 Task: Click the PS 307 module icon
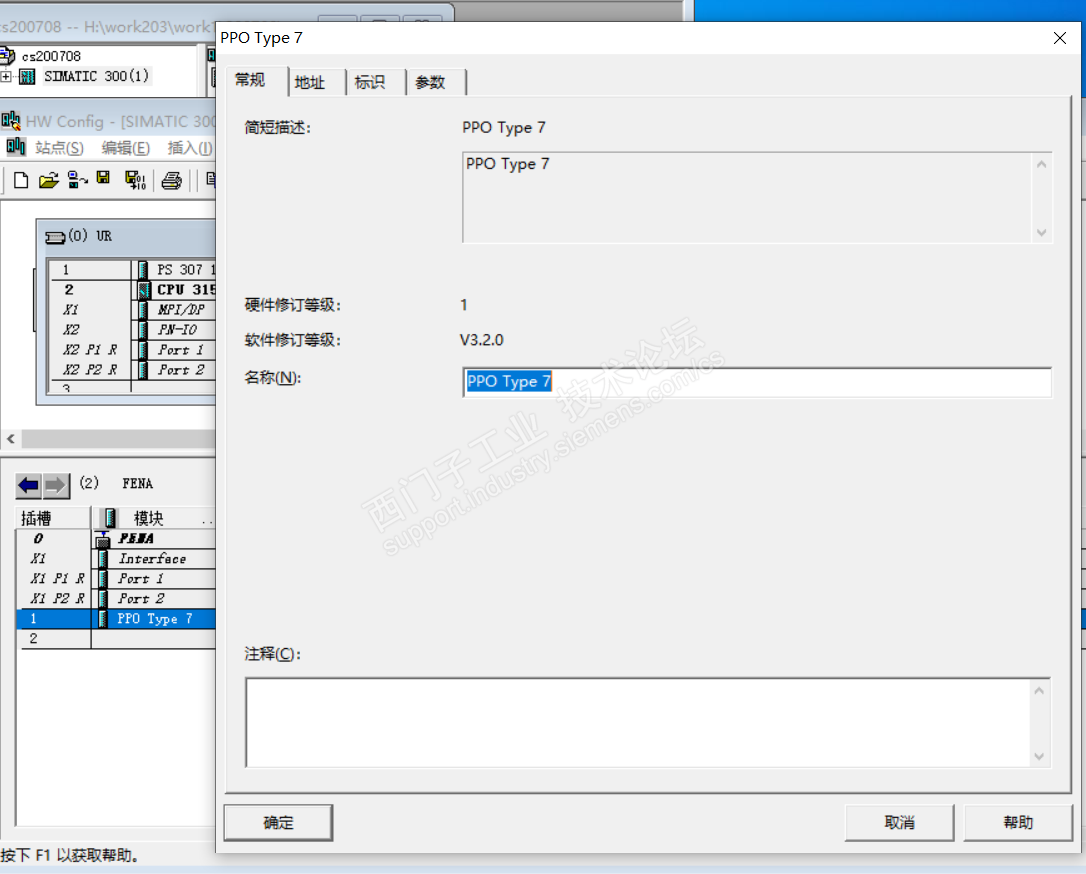[143, 269]
